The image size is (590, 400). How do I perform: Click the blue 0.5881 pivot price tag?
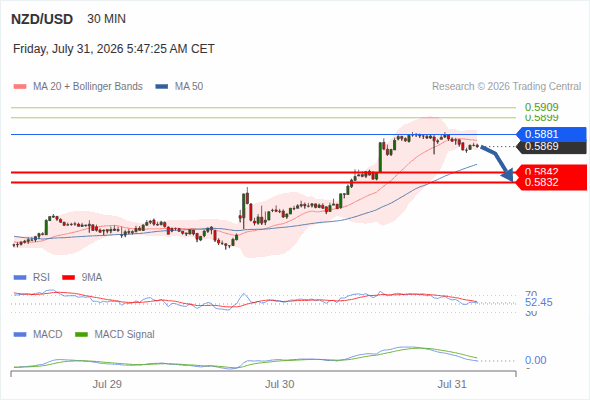click(552, 134)
